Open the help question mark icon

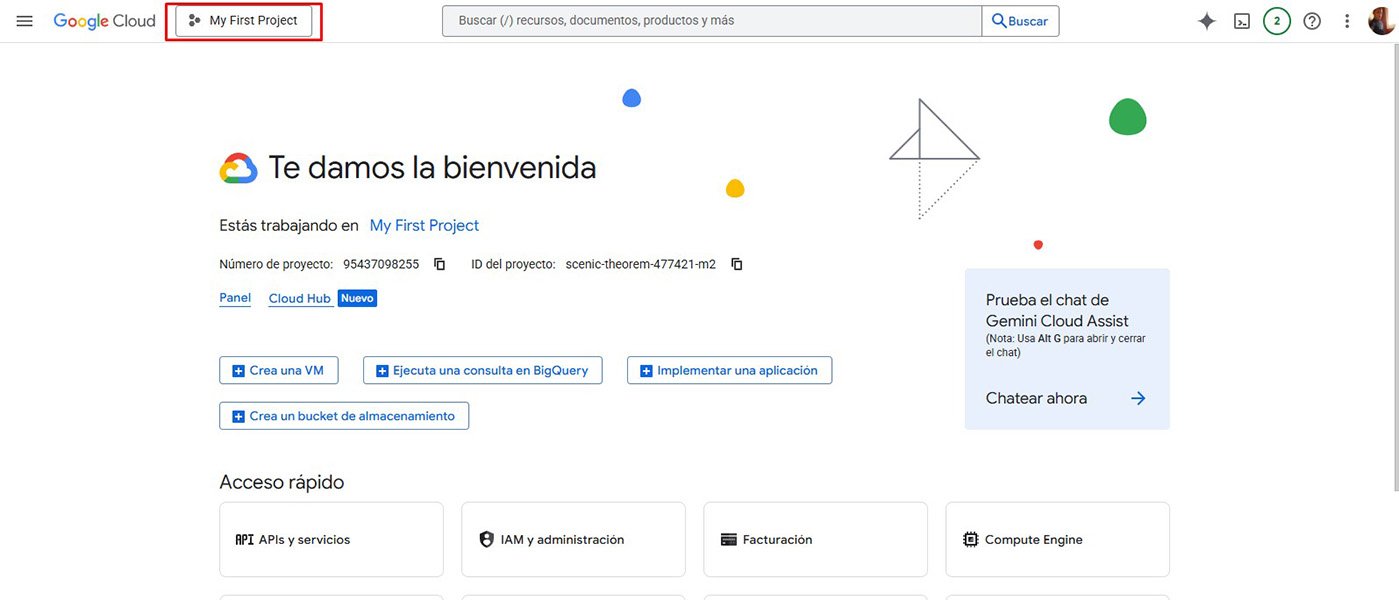[x=1311, y=20]
